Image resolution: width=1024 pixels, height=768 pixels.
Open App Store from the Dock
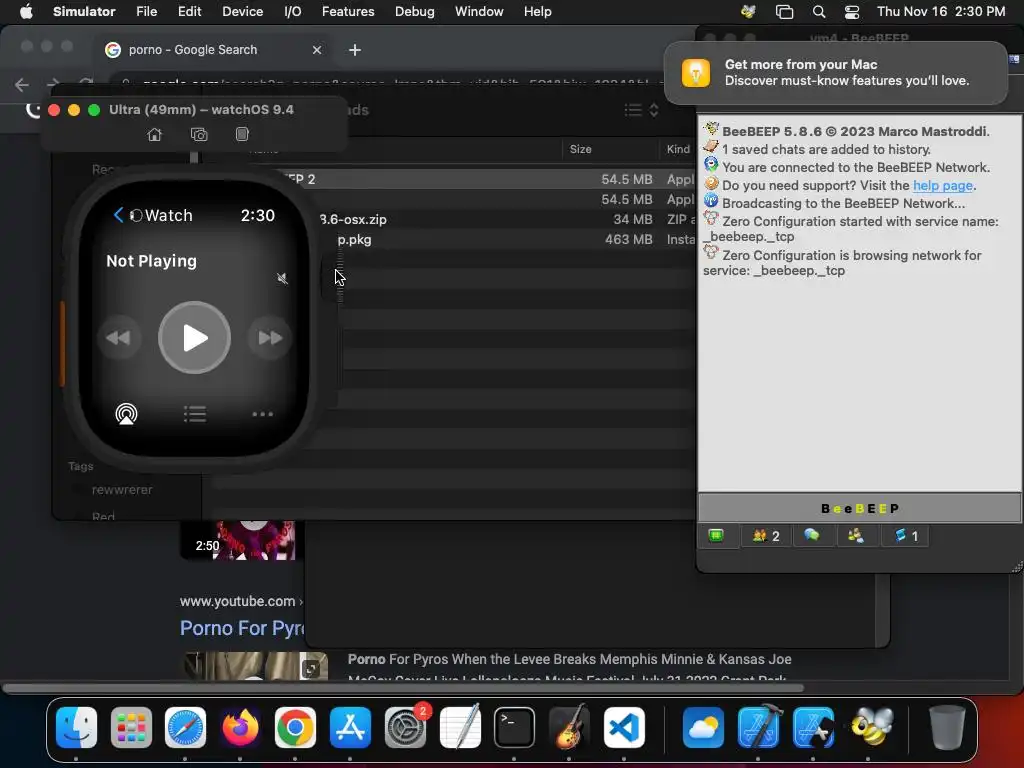(350, 728)
